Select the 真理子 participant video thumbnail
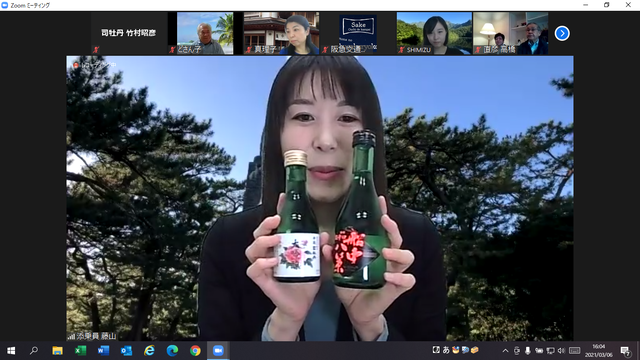 pyautogui.click(x=281, y=33)
